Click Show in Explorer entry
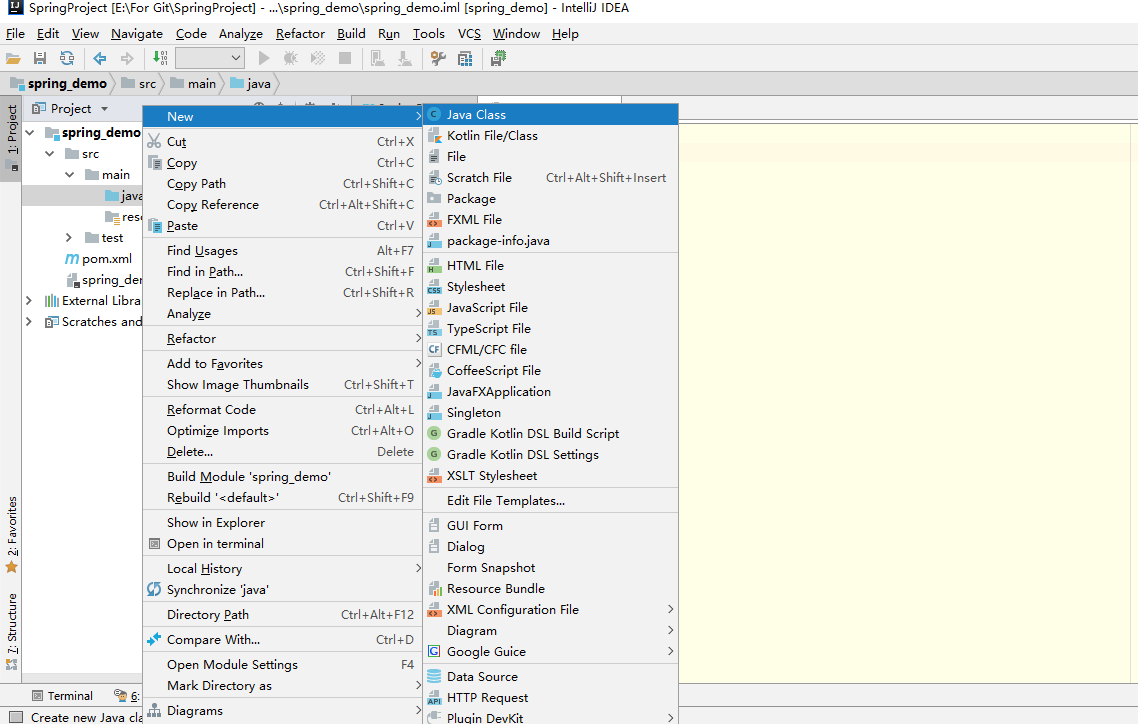 tap(282, 523)
